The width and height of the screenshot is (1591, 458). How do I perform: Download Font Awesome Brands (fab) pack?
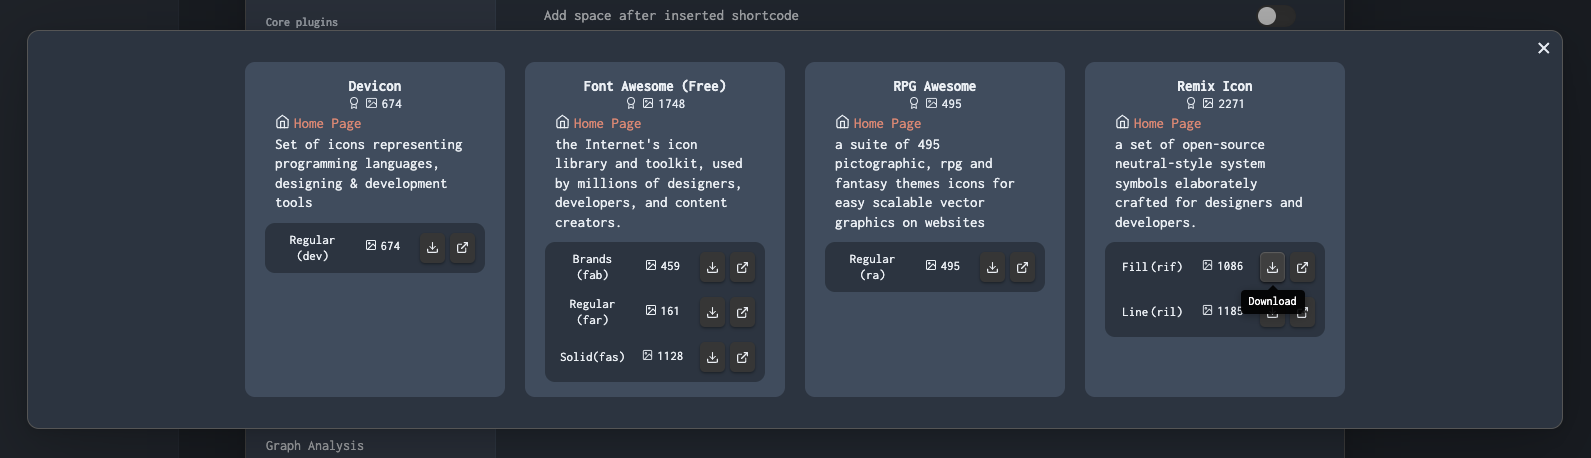click(x=712, y=267)
